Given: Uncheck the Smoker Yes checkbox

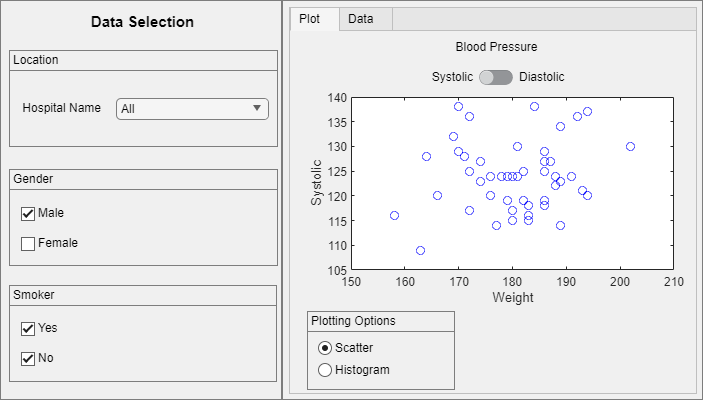Looking at the screenshot, I should (x=28, y=328).
